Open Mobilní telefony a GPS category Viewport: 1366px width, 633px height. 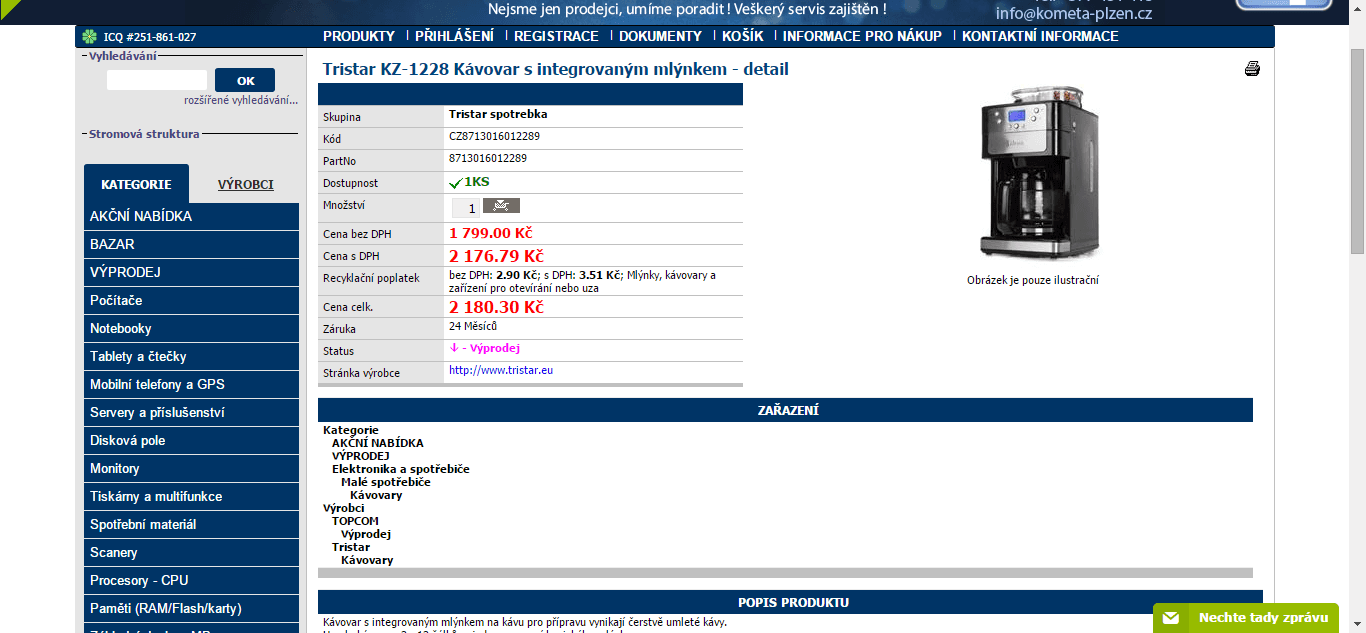[x=191, y=384]
